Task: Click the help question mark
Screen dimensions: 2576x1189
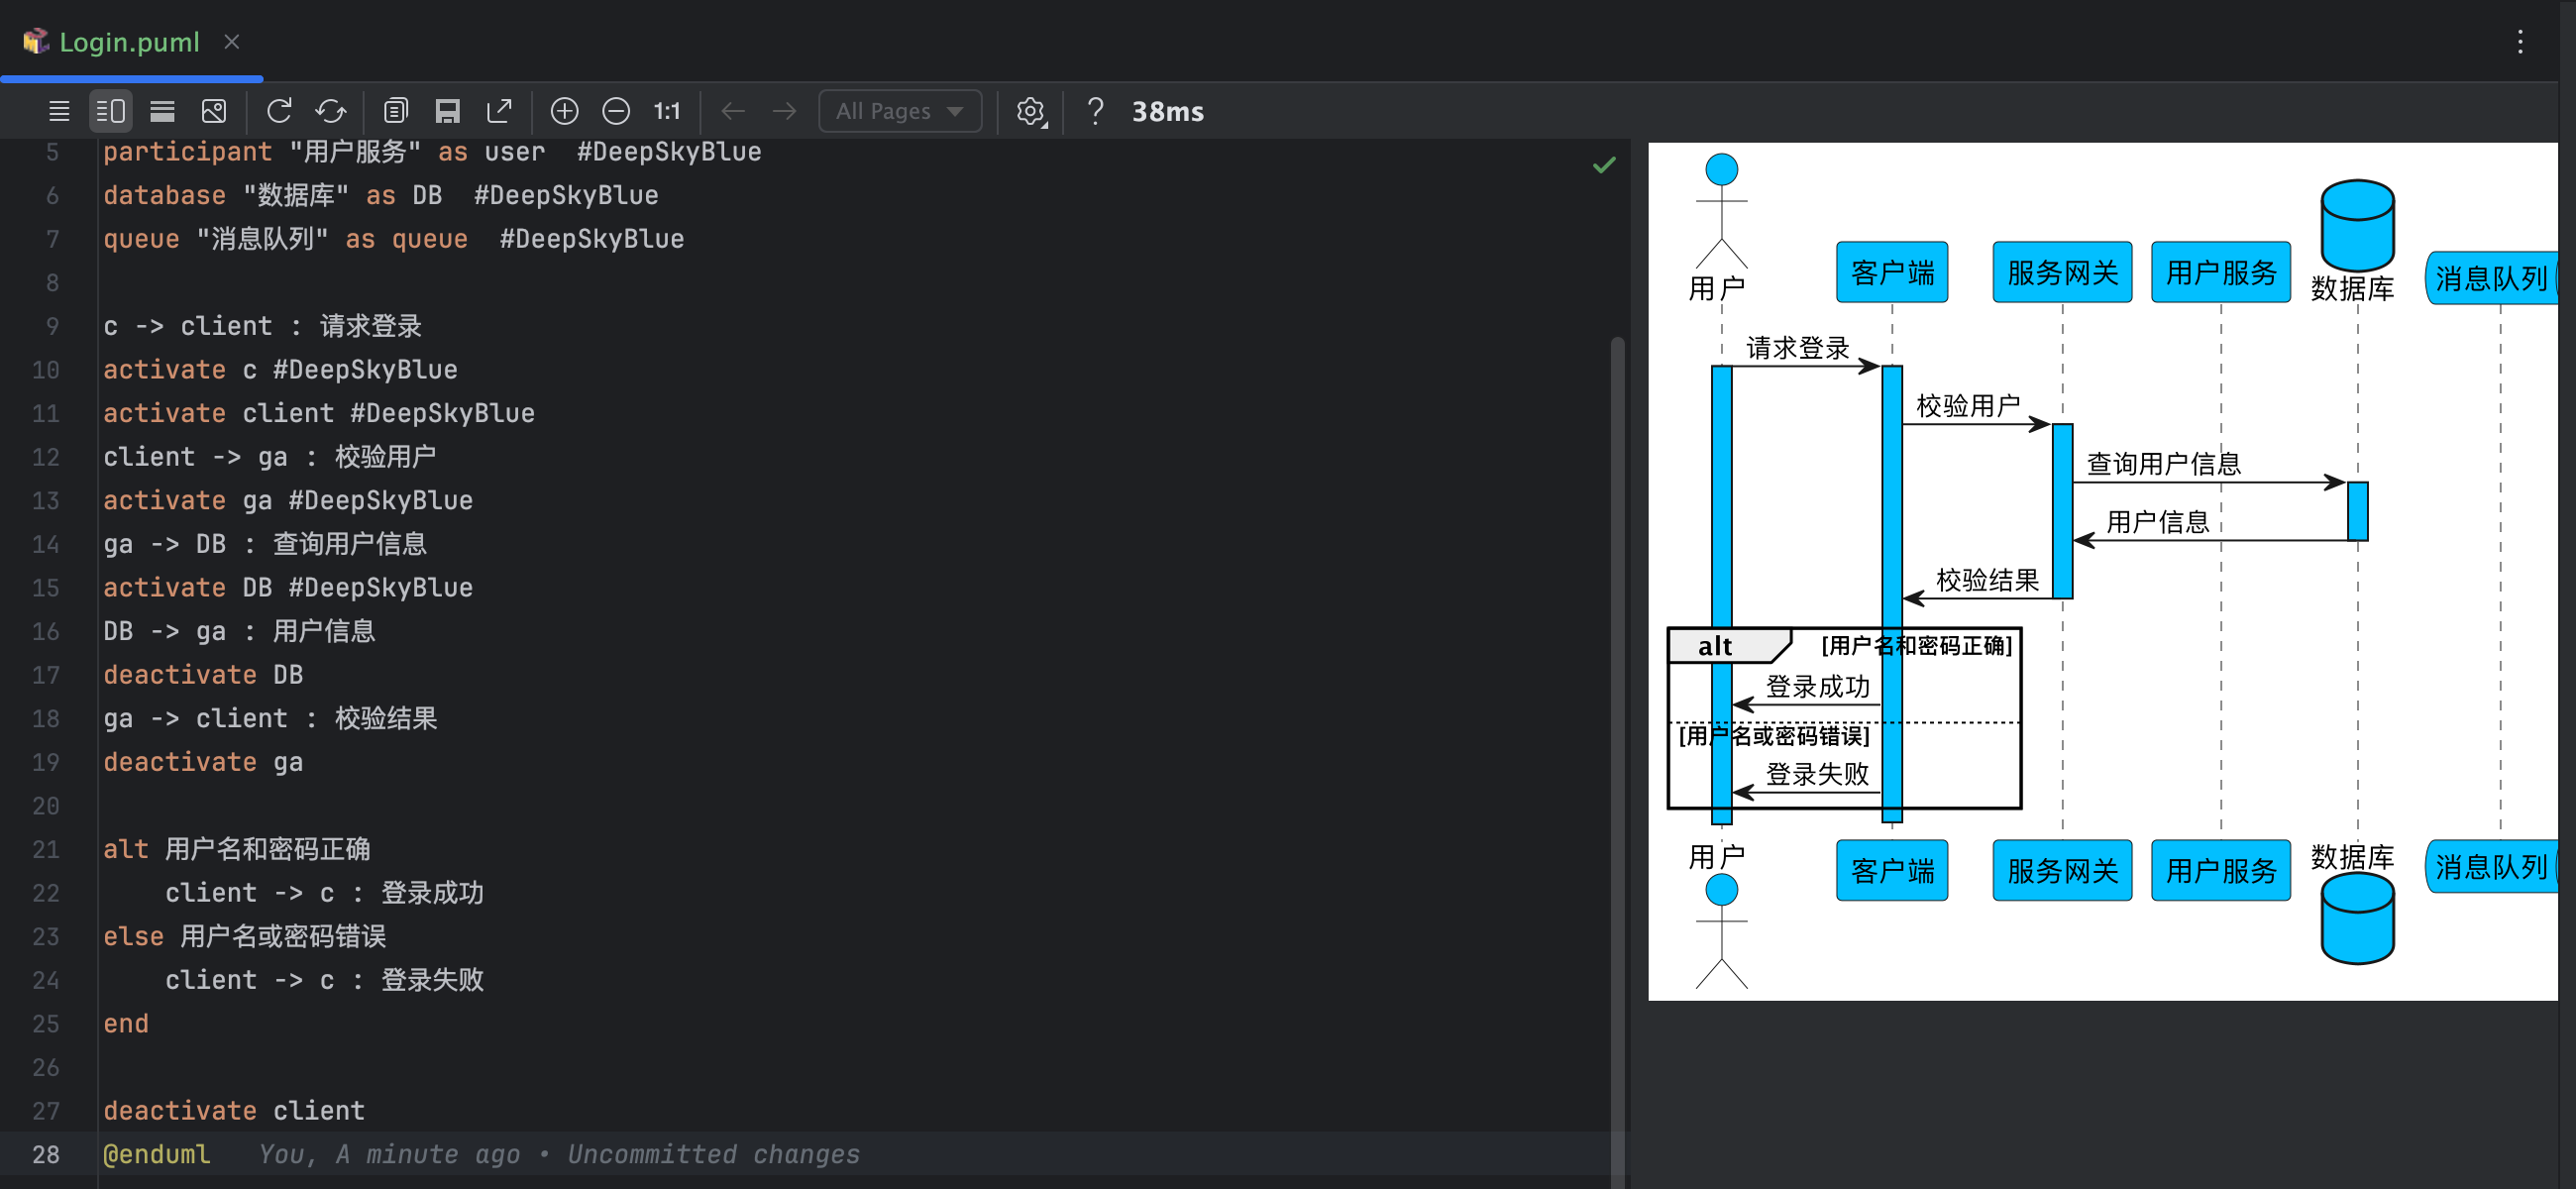Action: (1095, 111)
